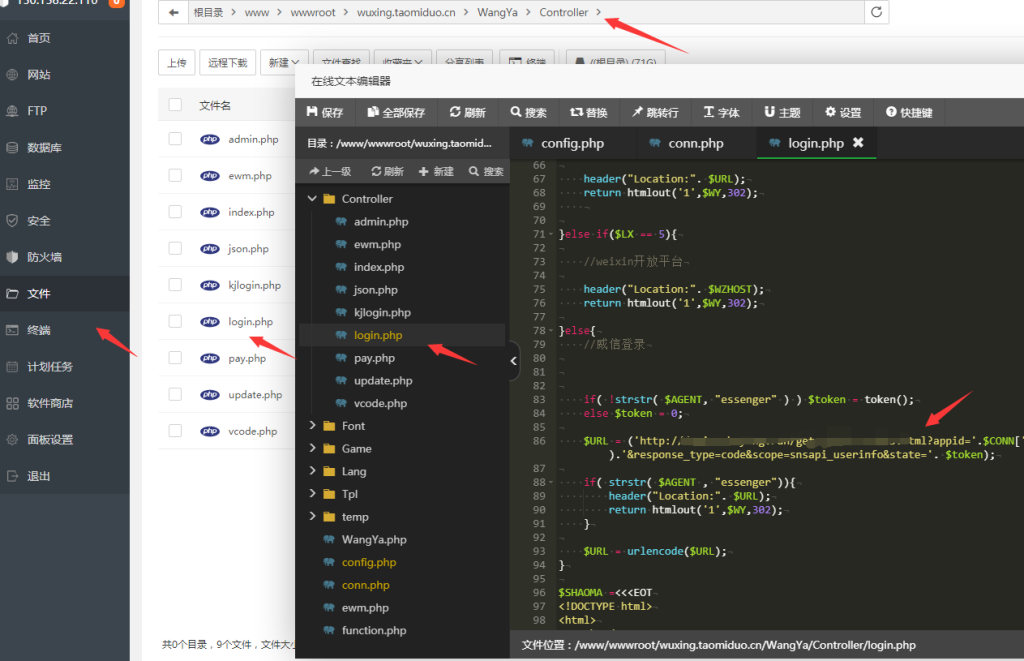
Task: Toggle the select-all checkbox in file header
Action: tap(175, 105)
